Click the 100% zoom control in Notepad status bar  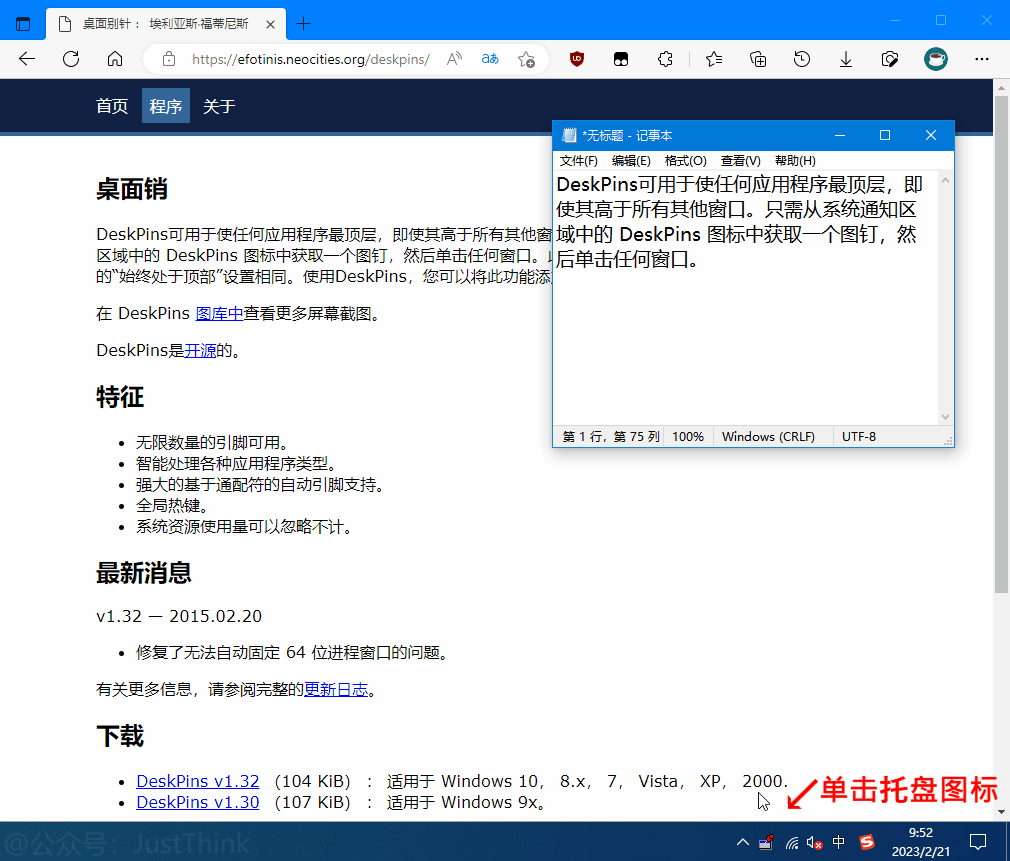(688, 436)
